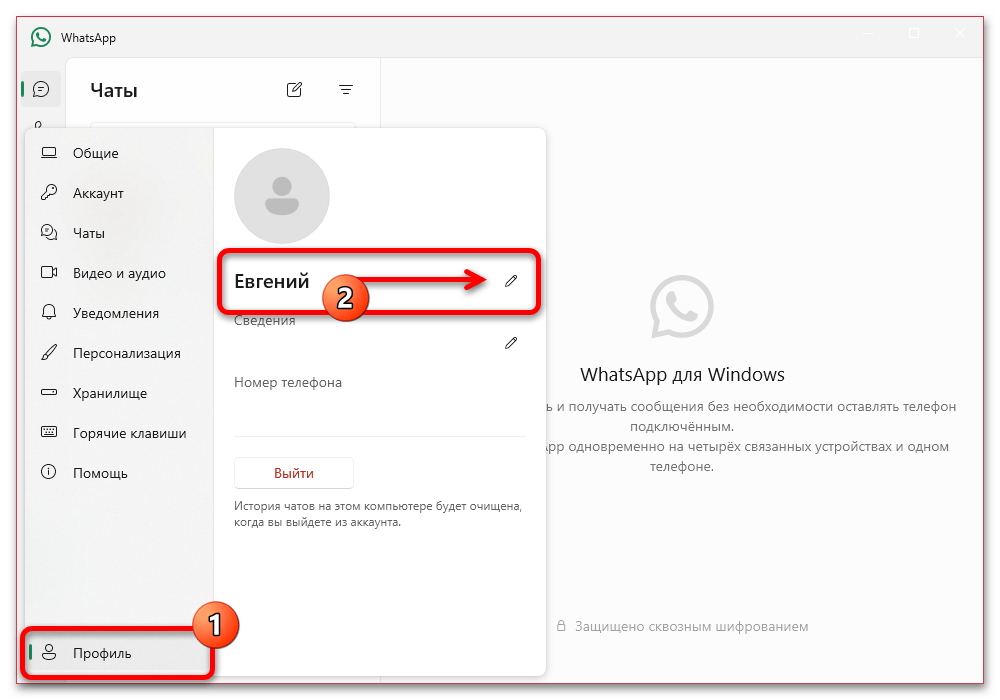Click the pencil icon next to Евгений

click(511, 281)
